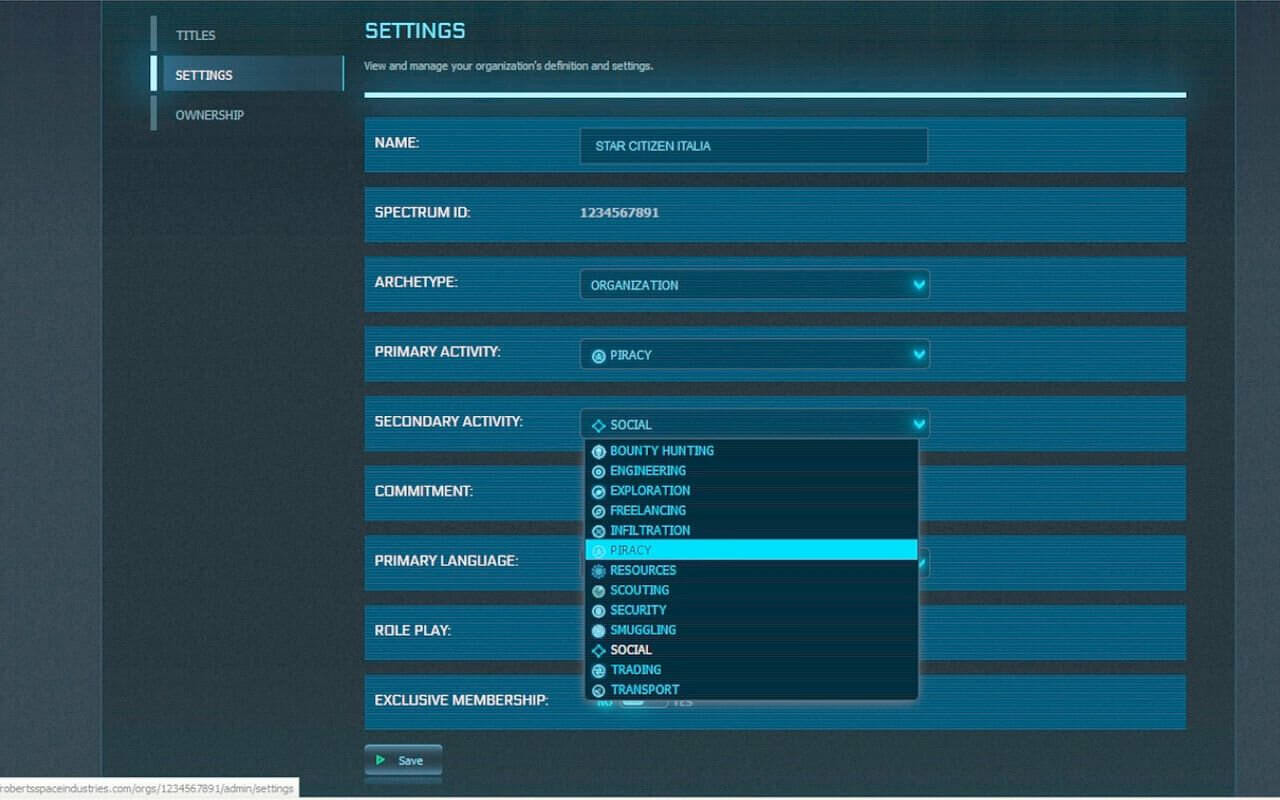Pick Scouting from the secondary activity options
Viewport: 1280px width, 800px height.
(639, 590)
